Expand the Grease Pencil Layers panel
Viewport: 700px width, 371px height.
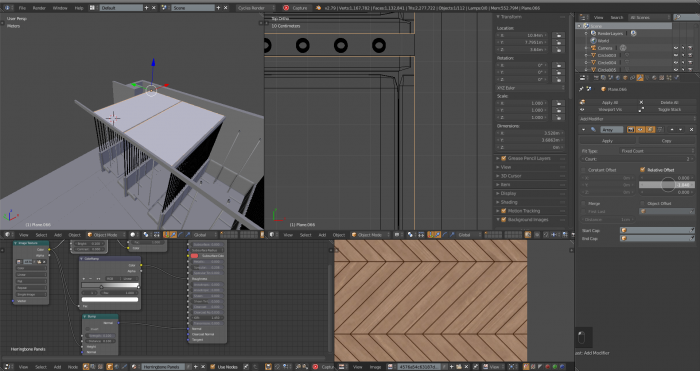[498, 158]
